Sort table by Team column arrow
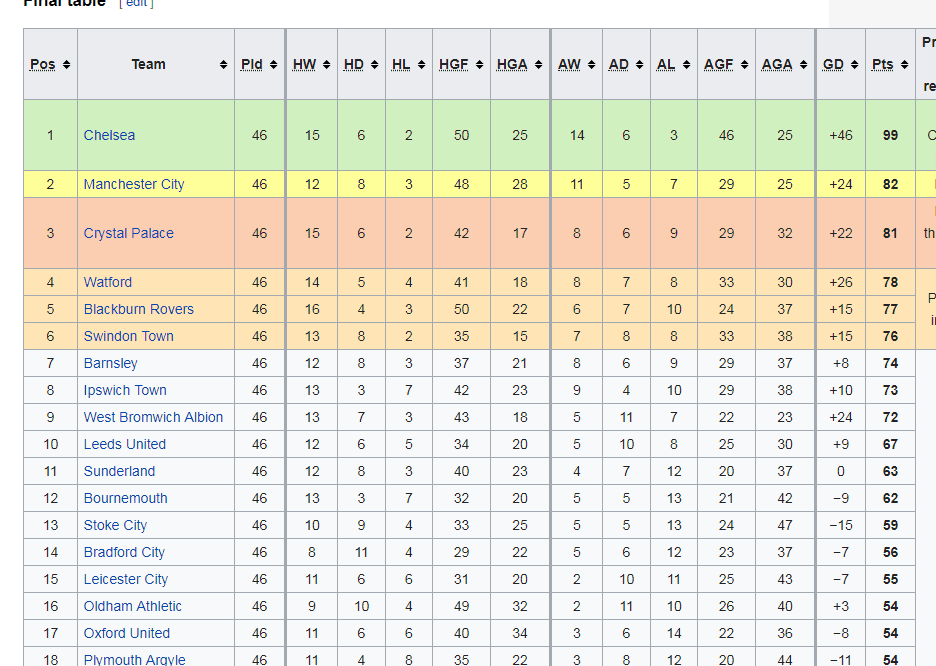936x666 pixels. (x=223, y=64)
